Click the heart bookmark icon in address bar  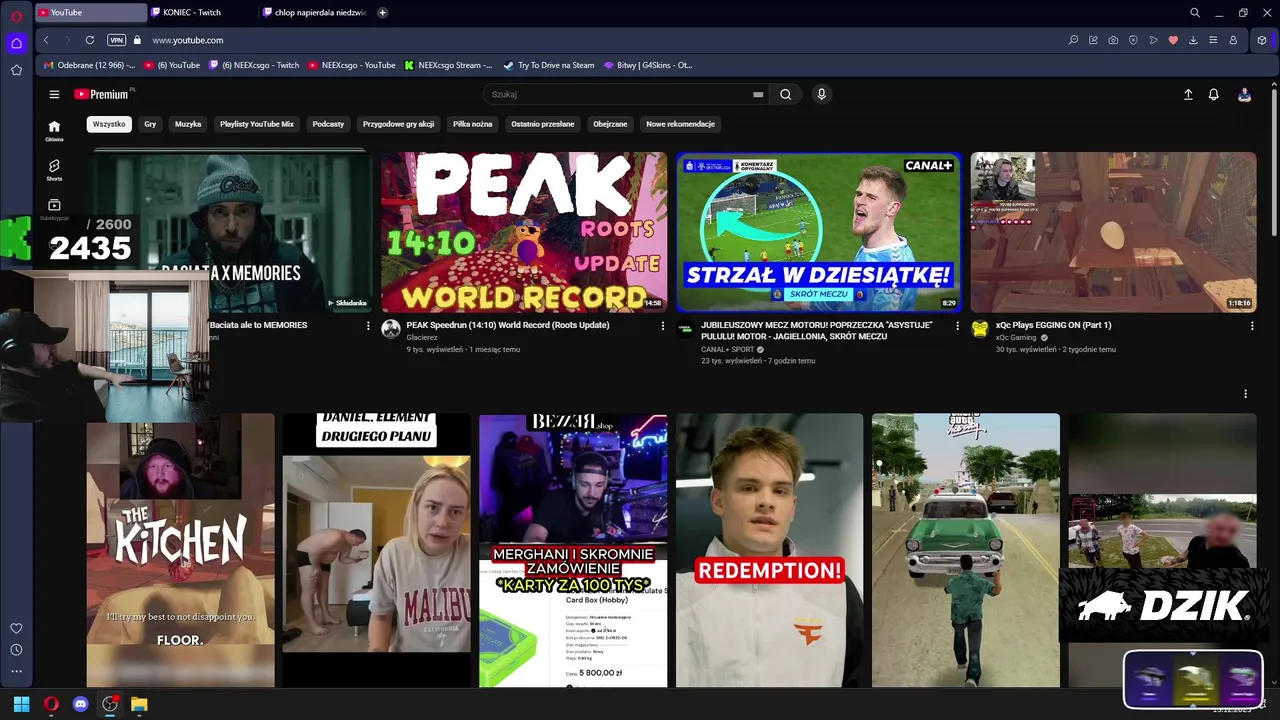pyautogui.click(x=1173, y=40)
